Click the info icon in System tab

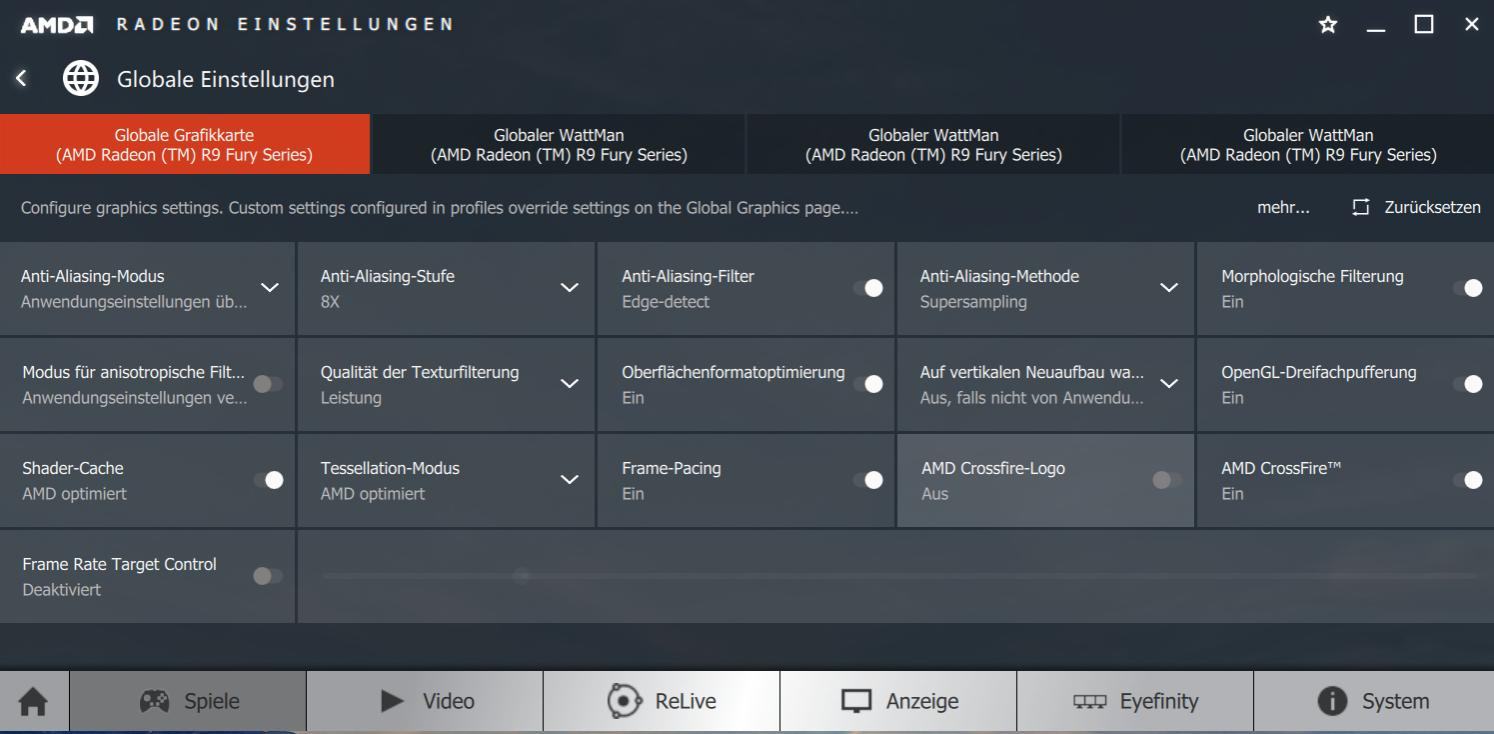click(x=1332, y=702)
